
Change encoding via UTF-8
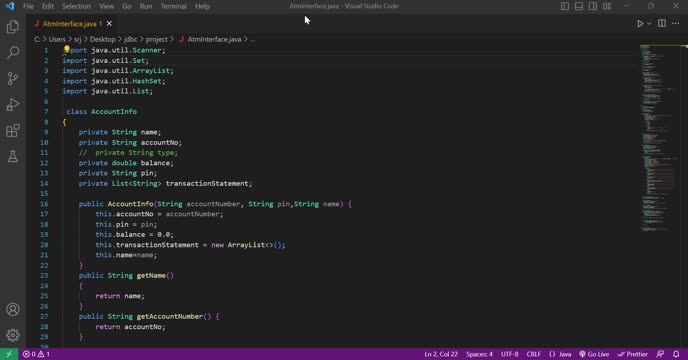(509, 354)
